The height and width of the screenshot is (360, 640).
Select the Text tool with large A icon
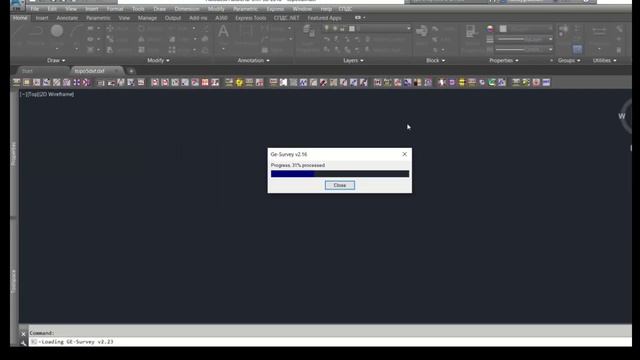click(223, 32)
